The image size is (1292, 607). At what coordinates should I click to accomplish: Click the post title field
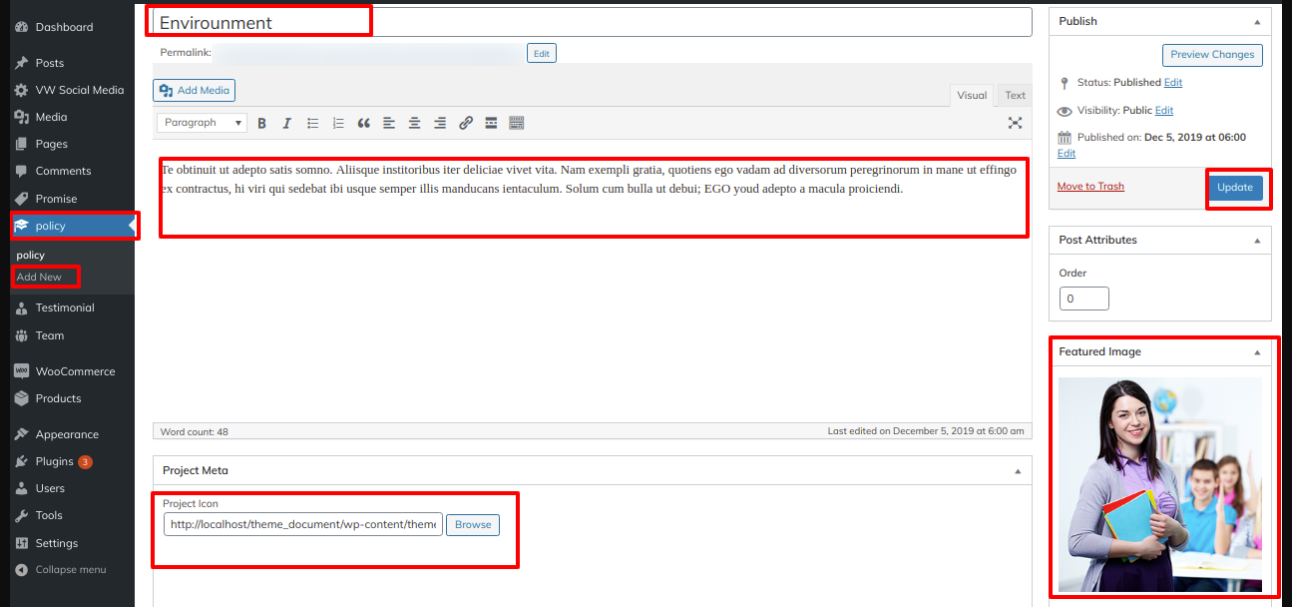click(592, 22)
